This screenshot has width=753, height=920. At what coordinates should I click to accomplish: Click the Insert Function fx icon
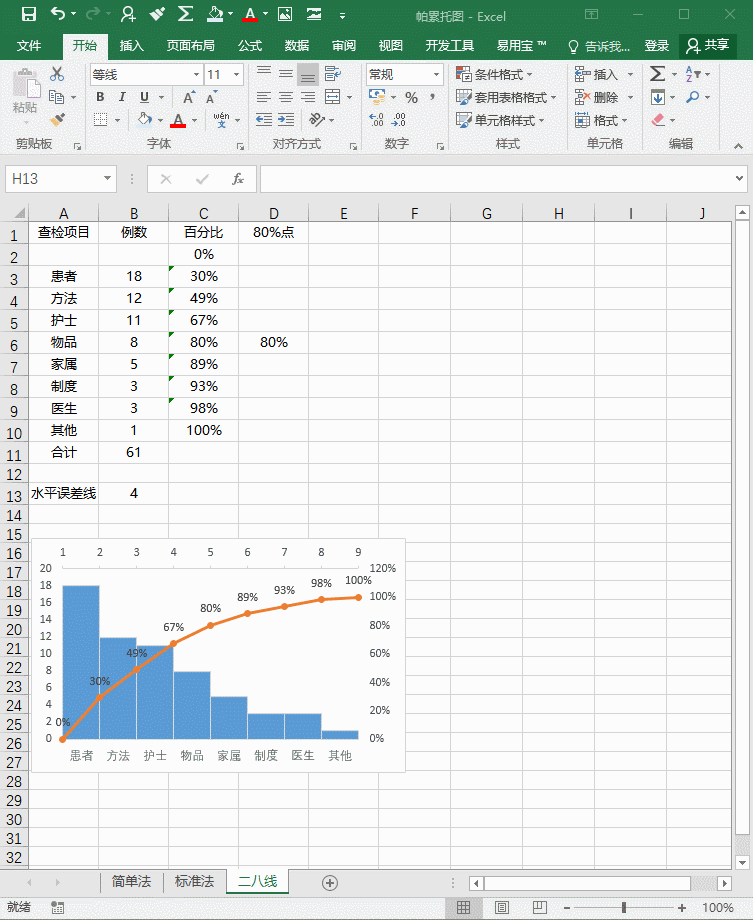coord(238,179)
